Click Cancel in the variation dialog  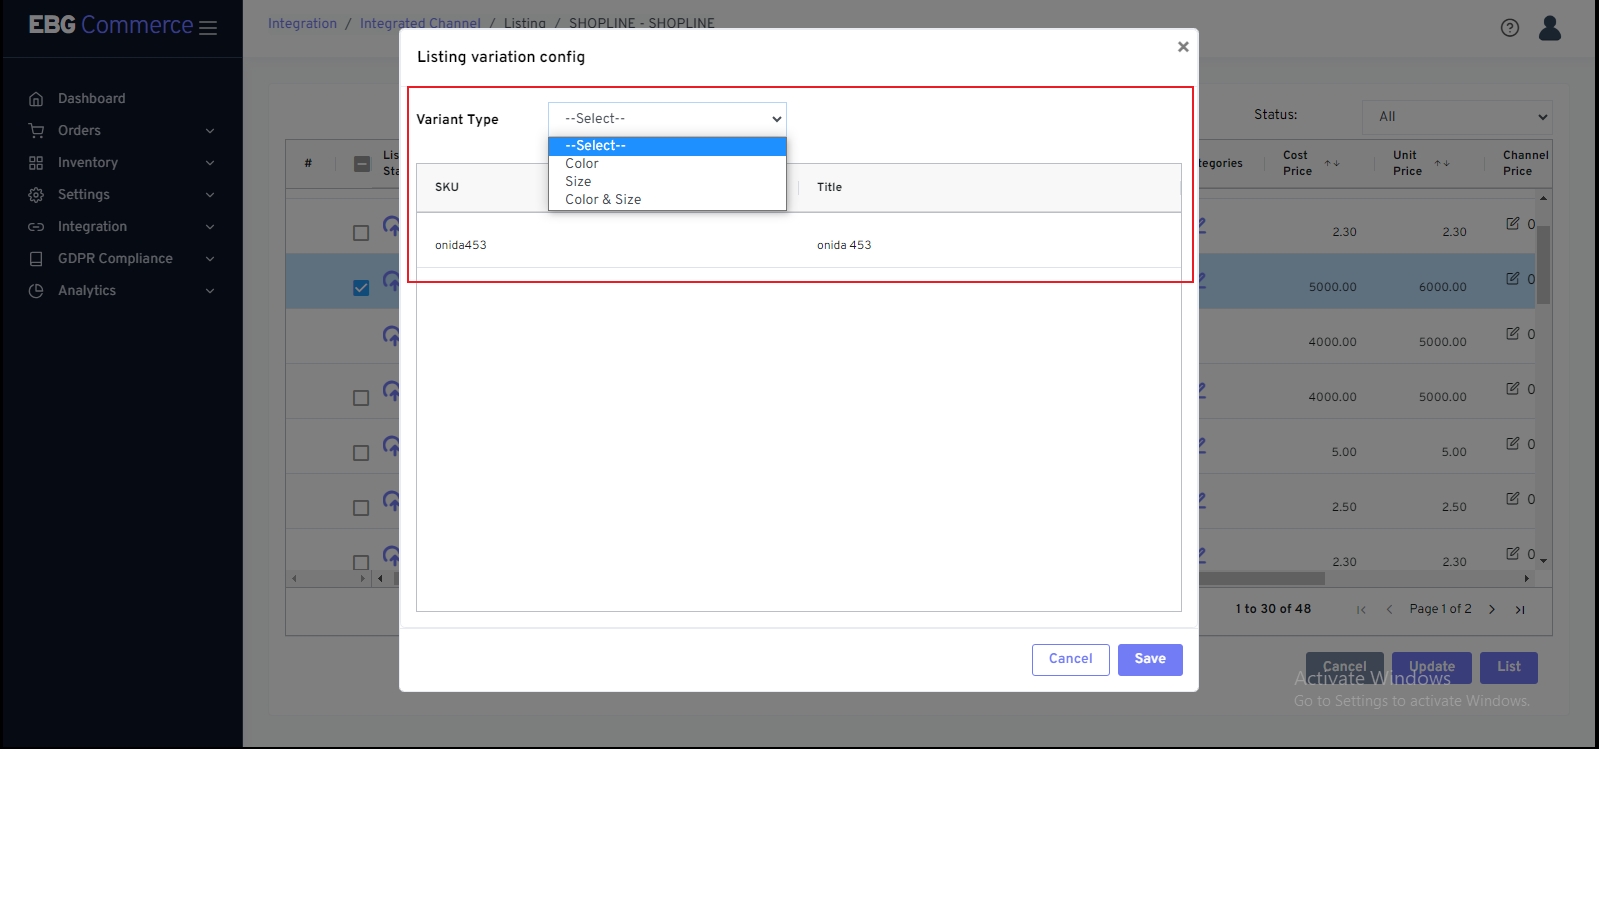tap(1070, 659)
